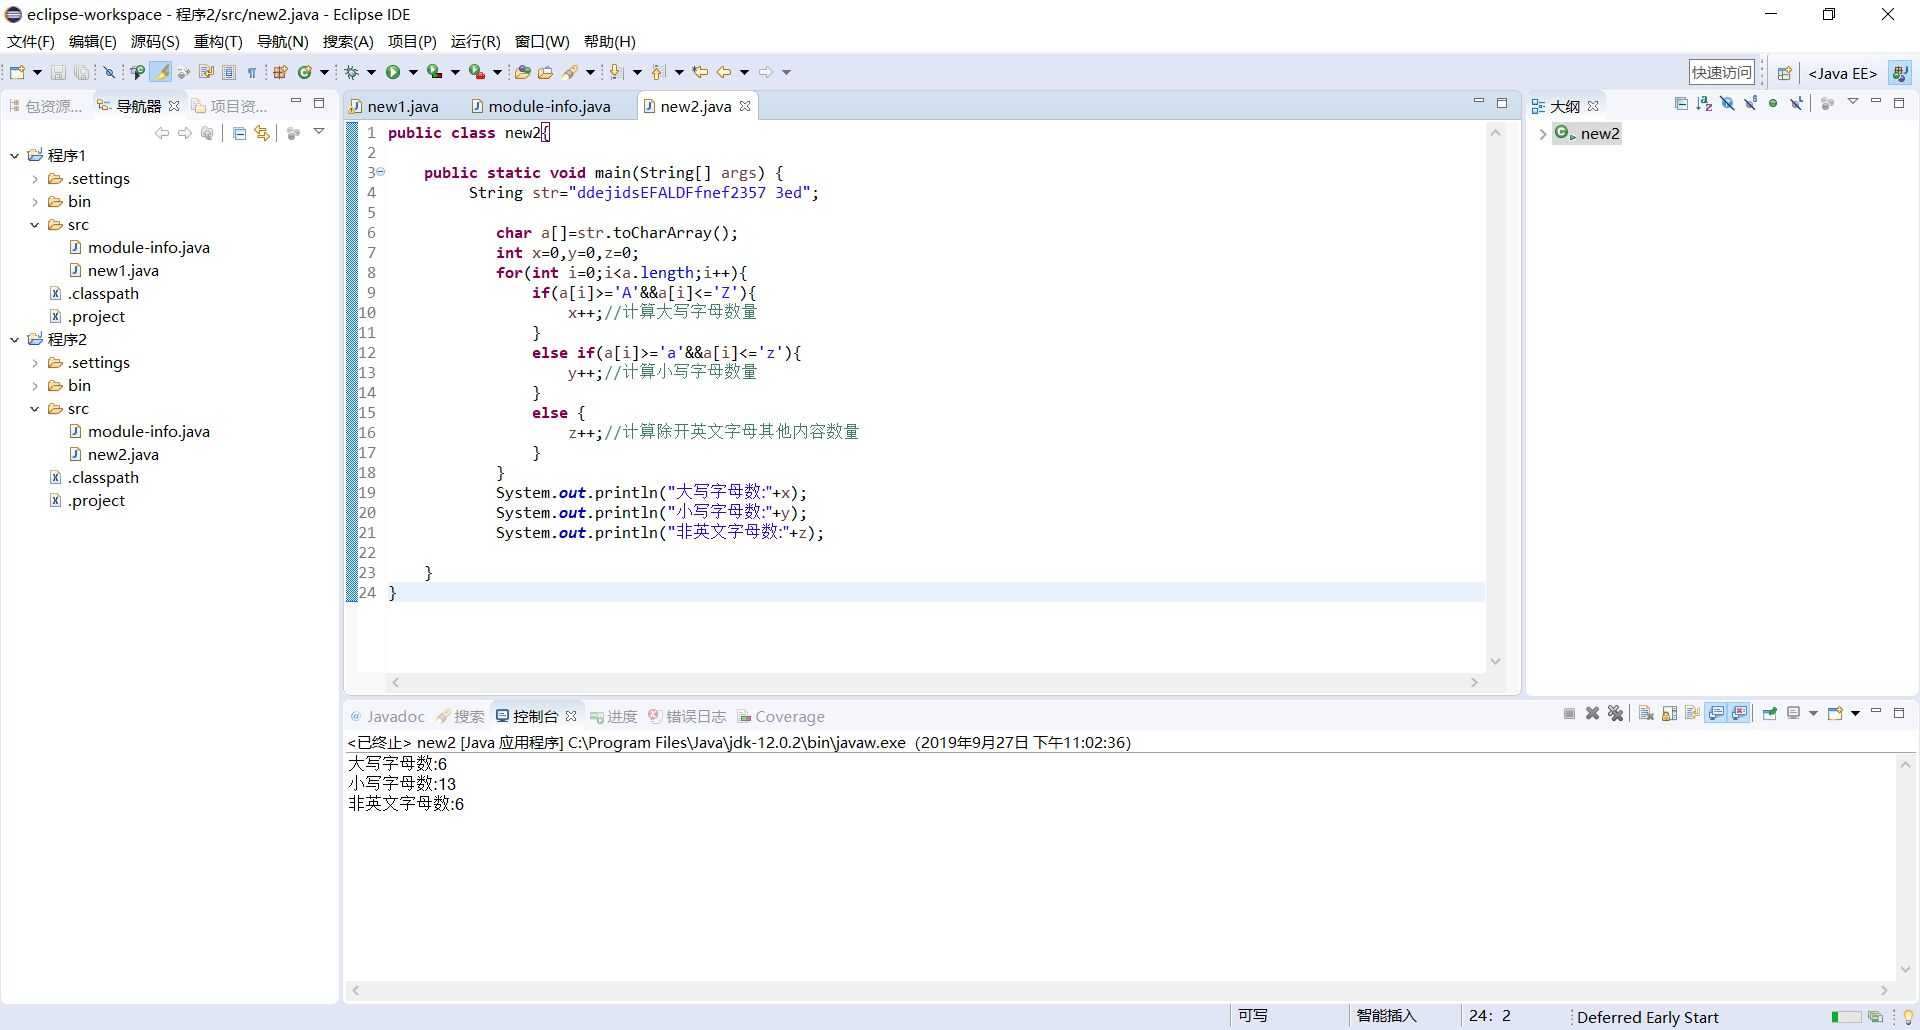Open the Debug button dropdown arrow
This screenshot has width=1920, height=1030.
(x=371, y=72)
